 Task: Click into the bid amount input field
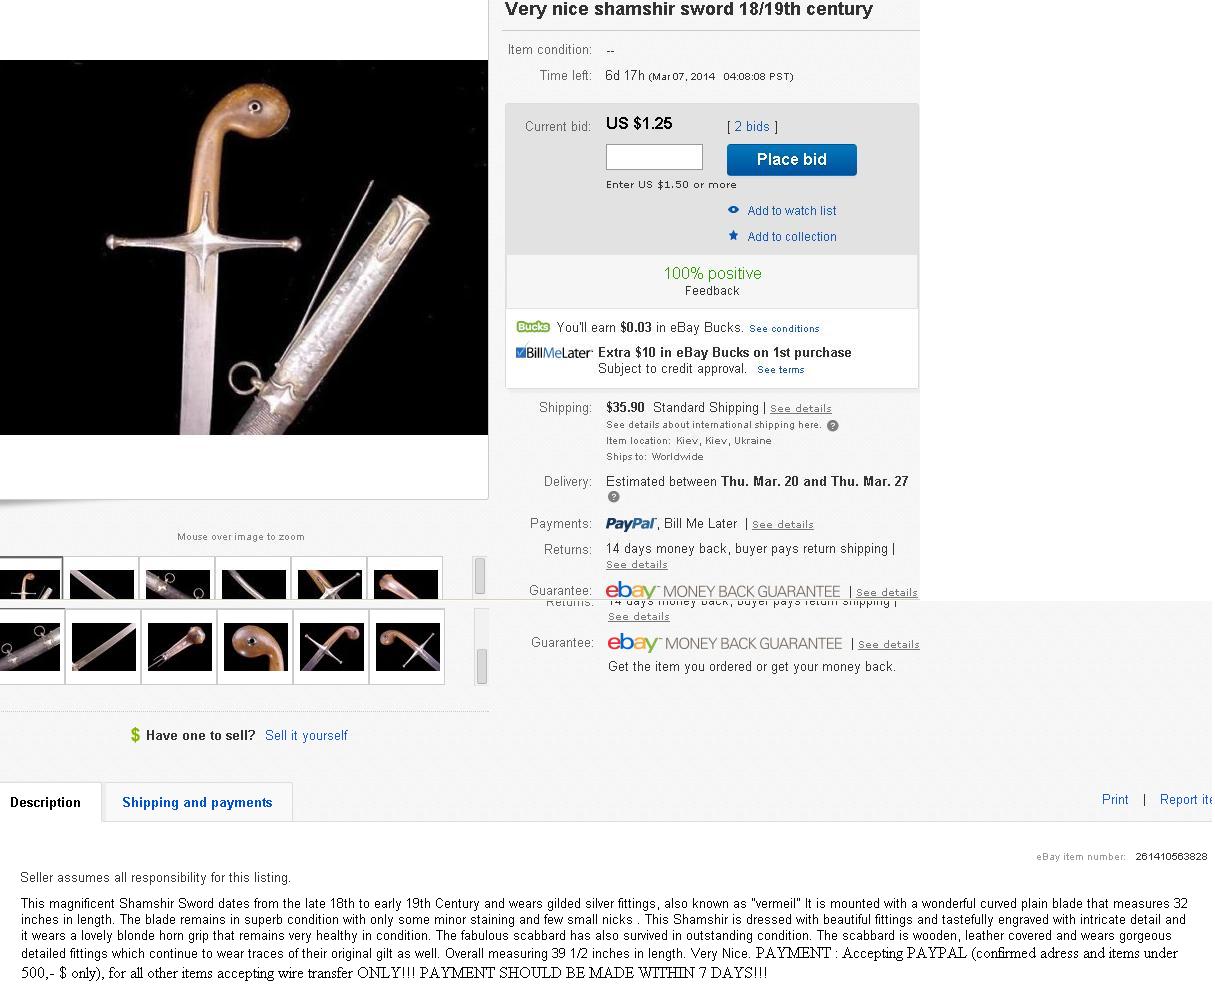tap(654, 157)
